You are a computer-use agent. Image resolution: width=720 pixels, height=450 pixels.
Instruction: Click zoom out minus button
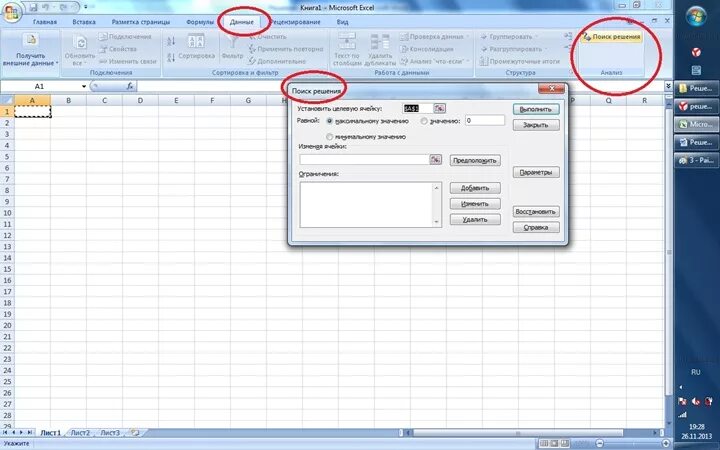(599, 444)
